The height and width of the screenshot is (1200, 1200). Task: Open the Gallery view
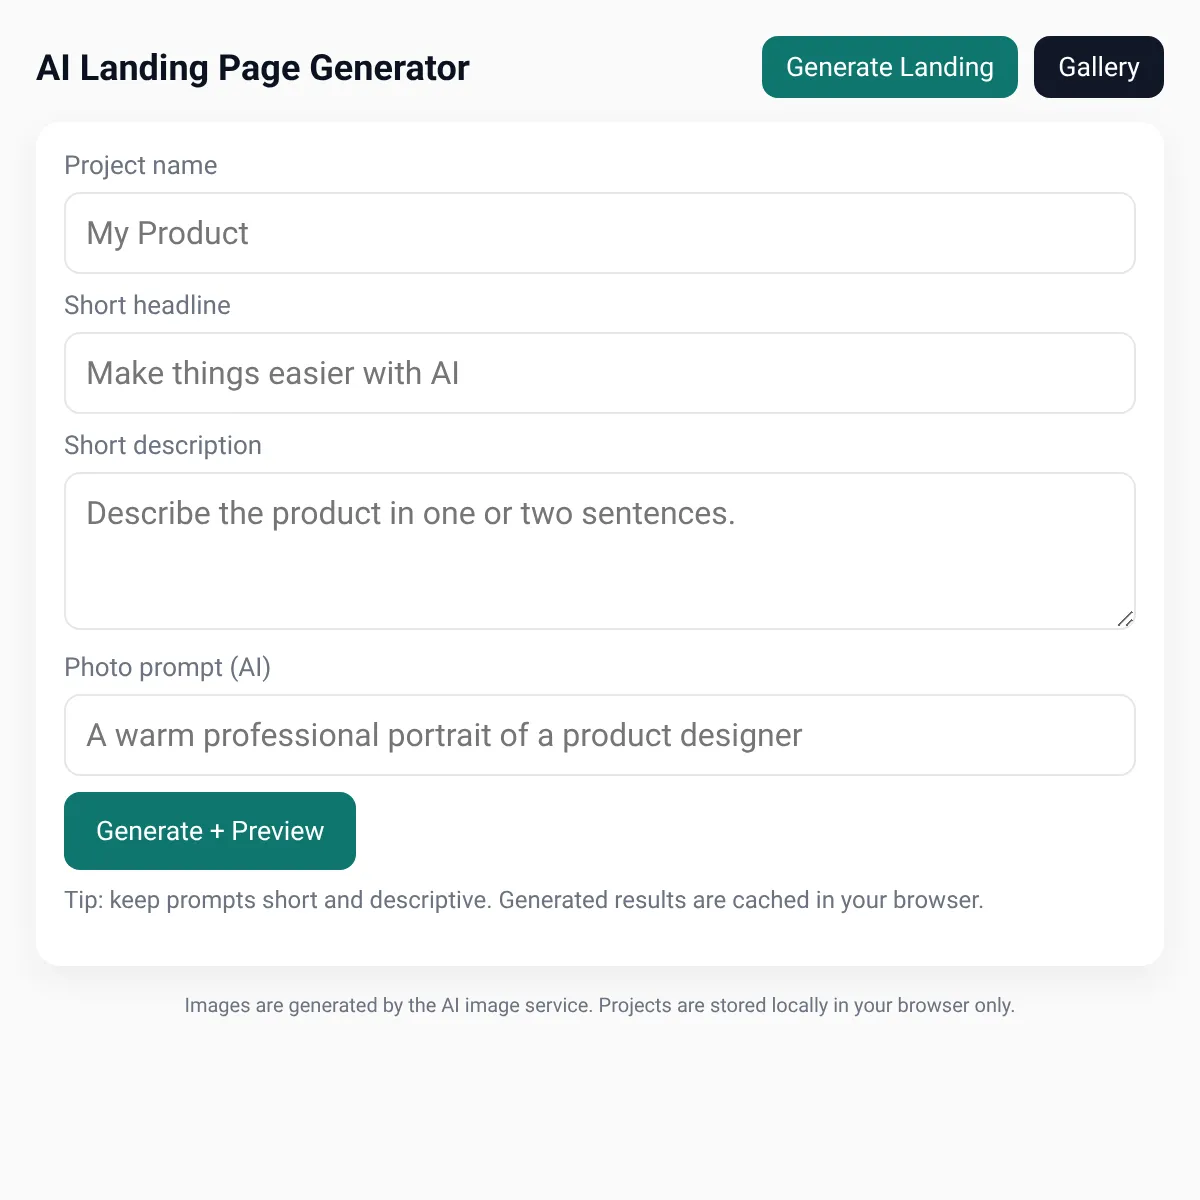pyautogui.click(x=1098, y=67)
